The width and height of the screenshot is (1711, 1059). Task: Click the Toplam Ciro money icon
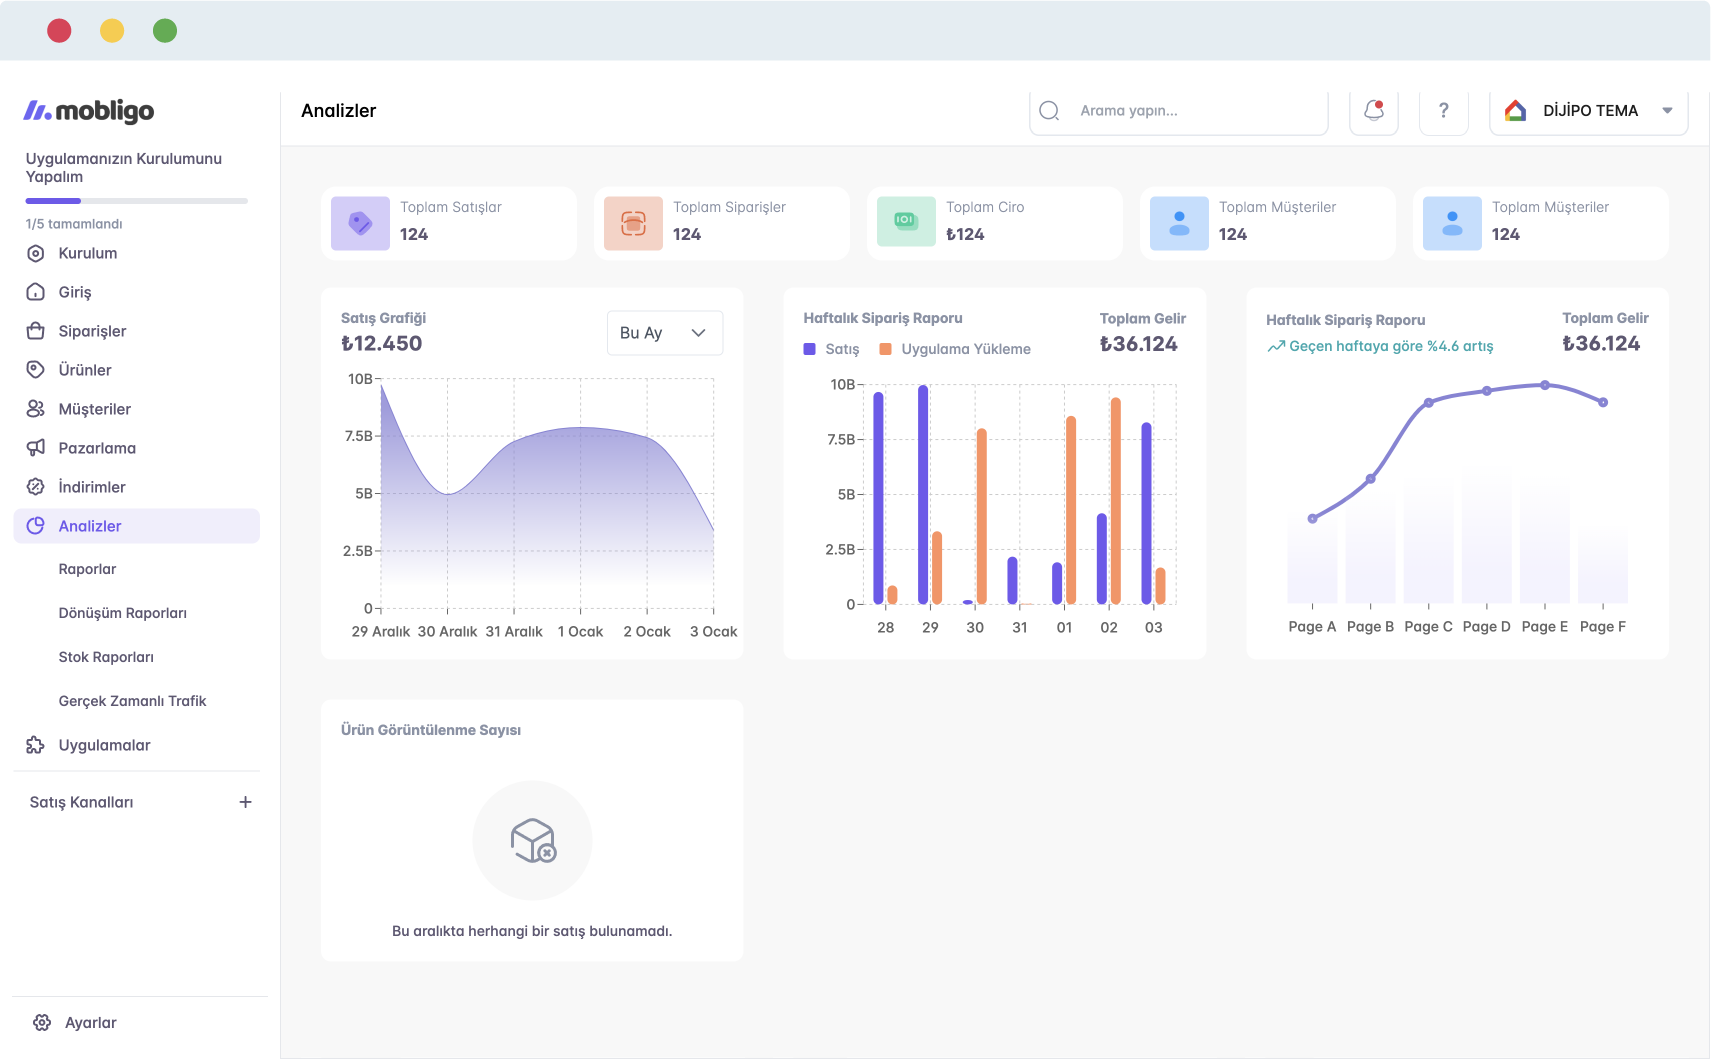[906, 222]
